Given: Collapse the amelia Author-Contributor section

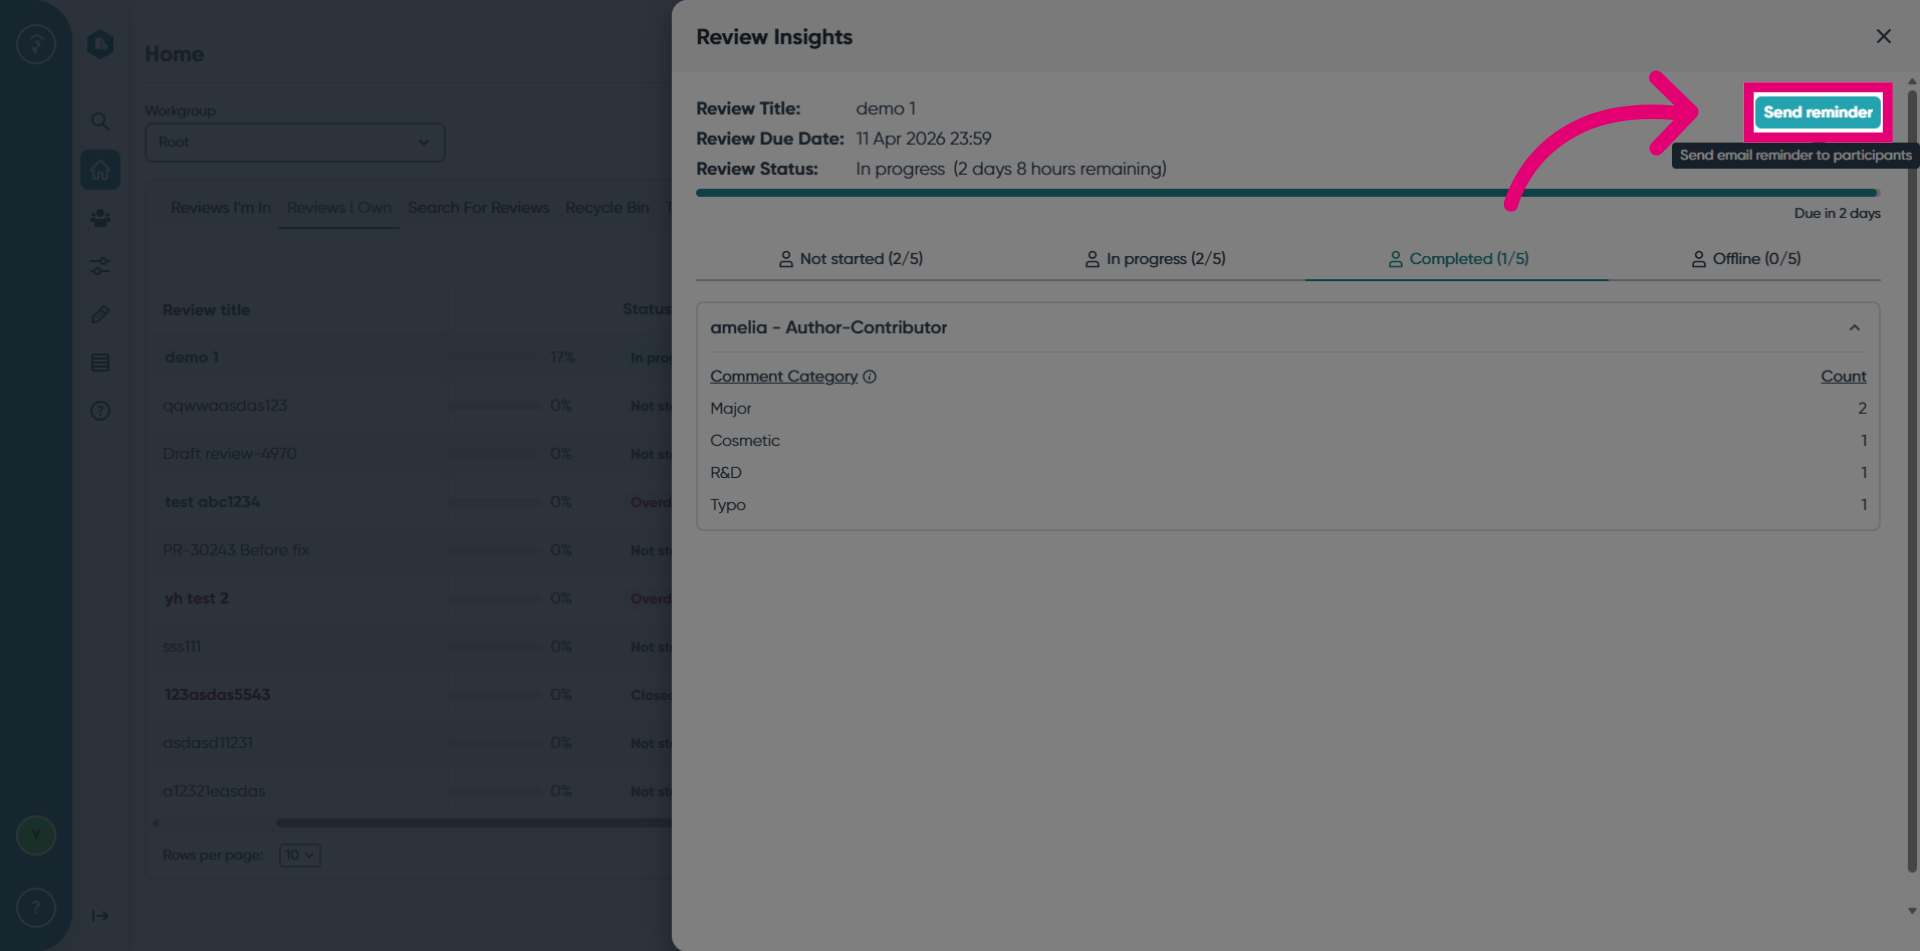Looking at the screenshot, I should pyautogui.click(x=1854, y=328).
